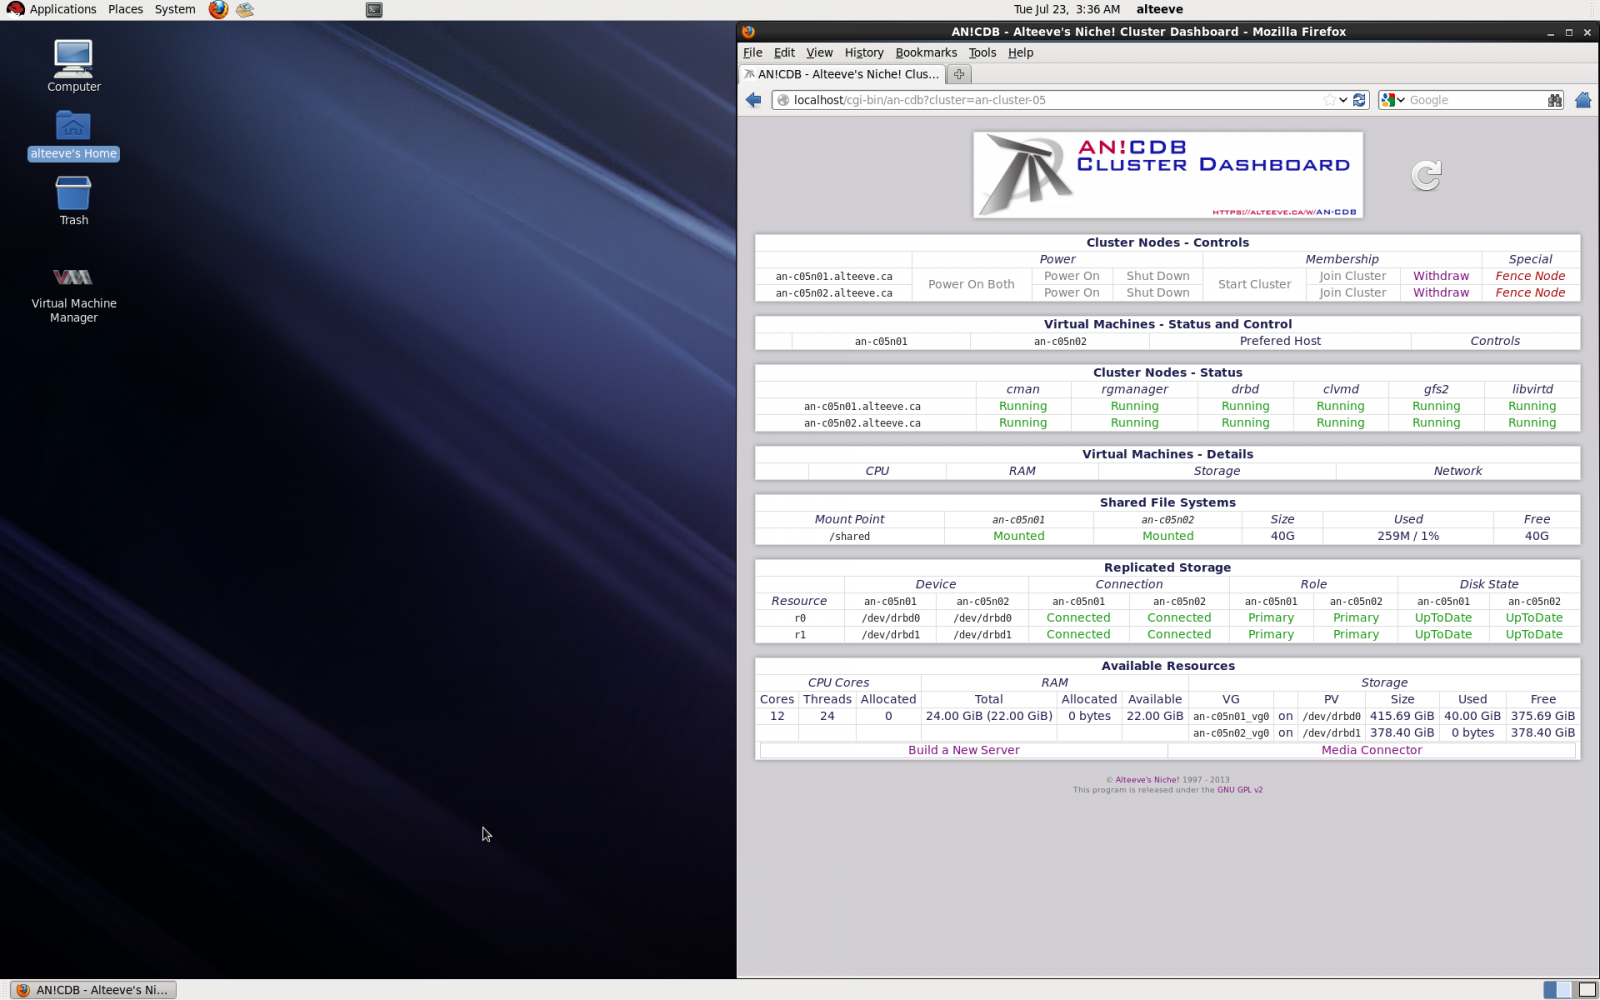Expand the URL history dropdown arrow
The height and width of the screenshot is (1000, 1600).
click(x=1343, y=100)
